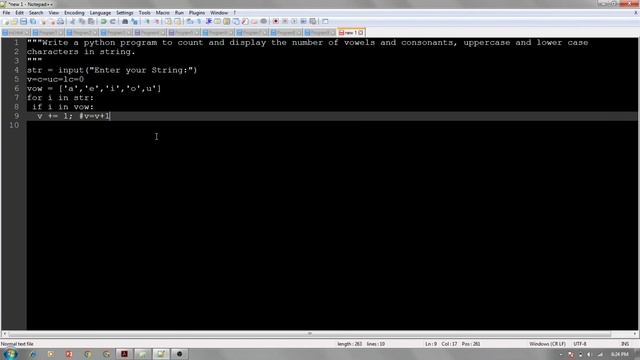Click the horizontal scrollbar right arrow
Viewport: 640px width, 360px height.
[635, 333]
